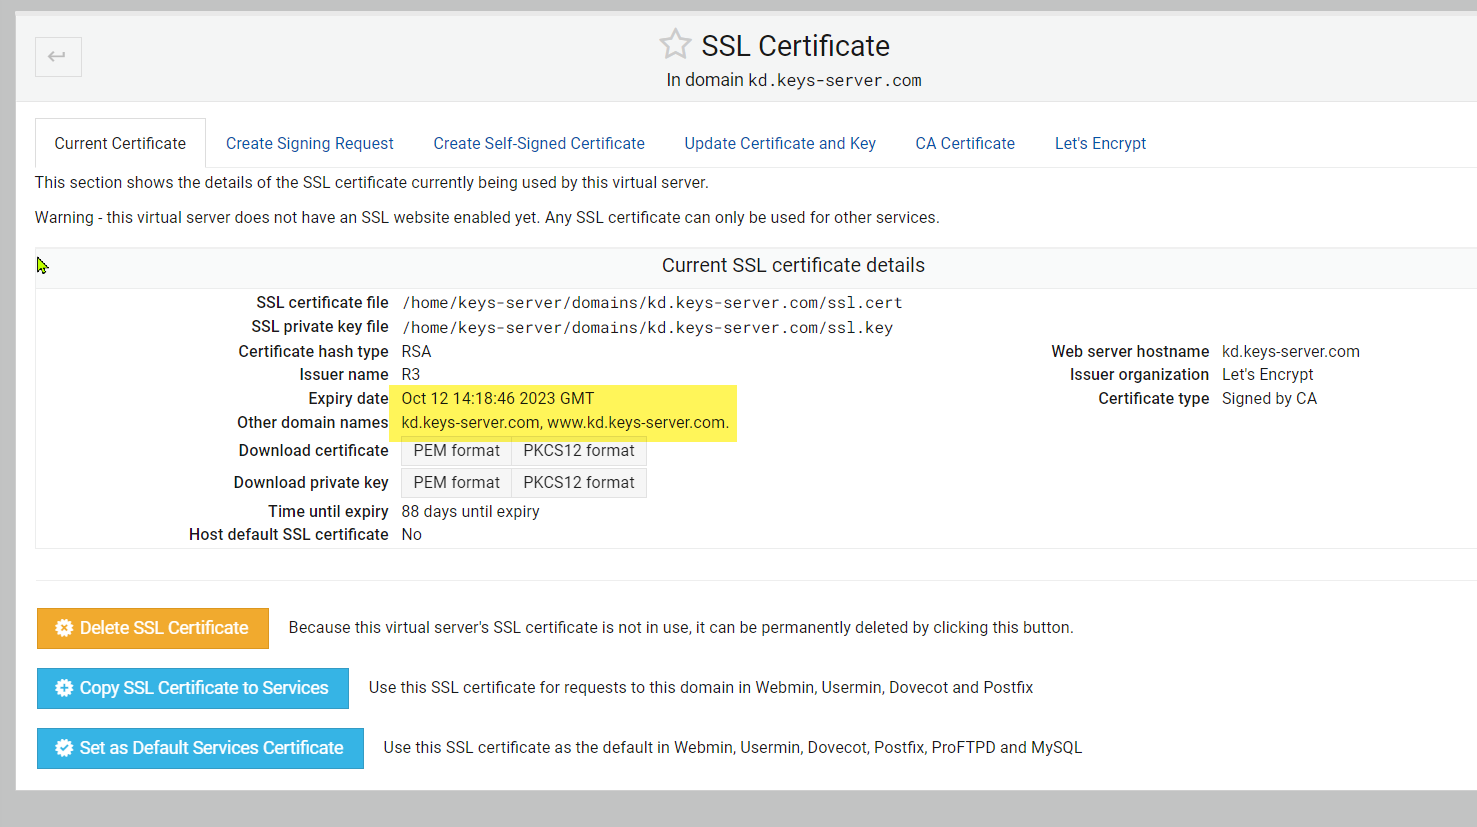The height and width of the screenshot is (827, 1477).
Task: Switch to the Current Certificate tab
Action: click(x=120, y=143)
